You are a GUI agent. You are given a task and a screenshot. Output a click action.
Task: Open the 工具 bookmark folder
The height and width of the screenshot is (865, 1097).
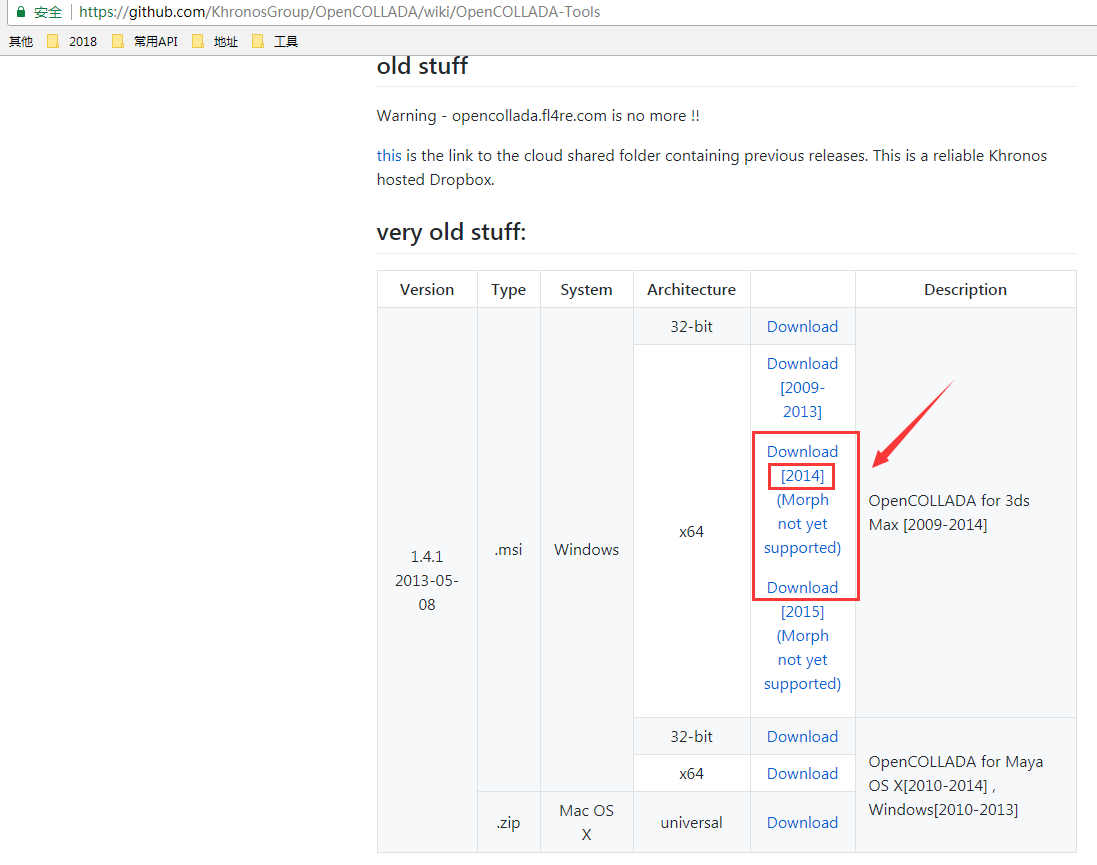(x=276, y=41)
